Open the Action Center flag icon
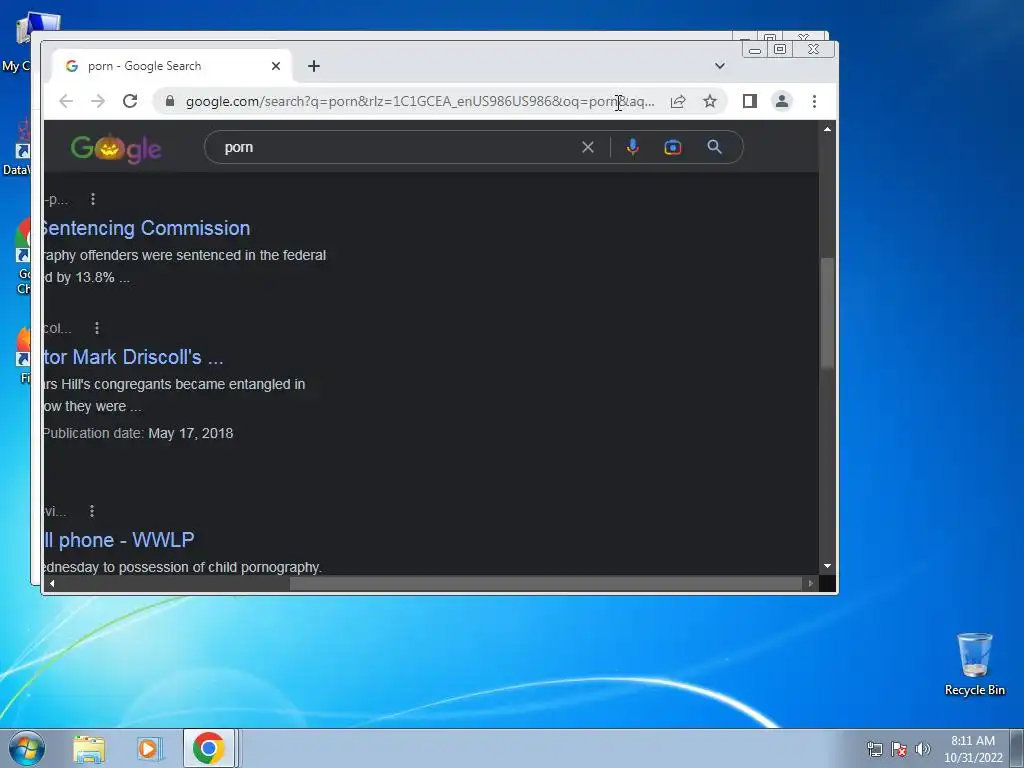 click(x=899, y=749)
